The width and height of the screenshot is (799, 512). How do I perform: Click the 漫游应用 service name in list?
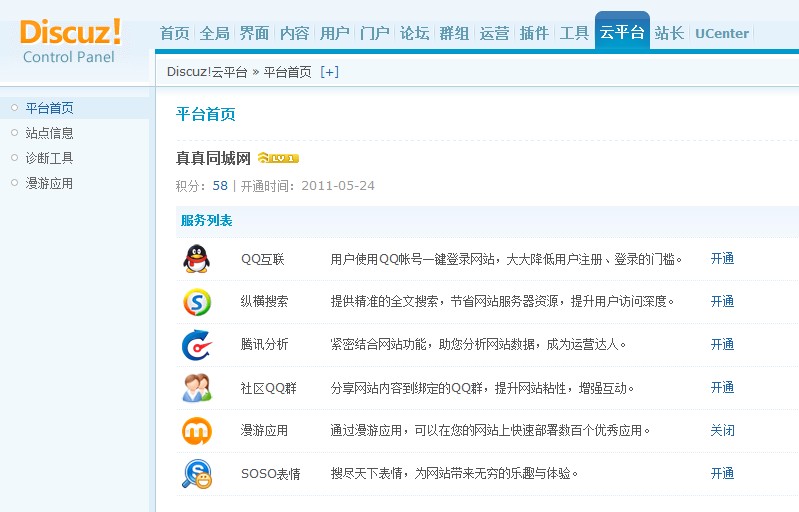pos(264,431)
